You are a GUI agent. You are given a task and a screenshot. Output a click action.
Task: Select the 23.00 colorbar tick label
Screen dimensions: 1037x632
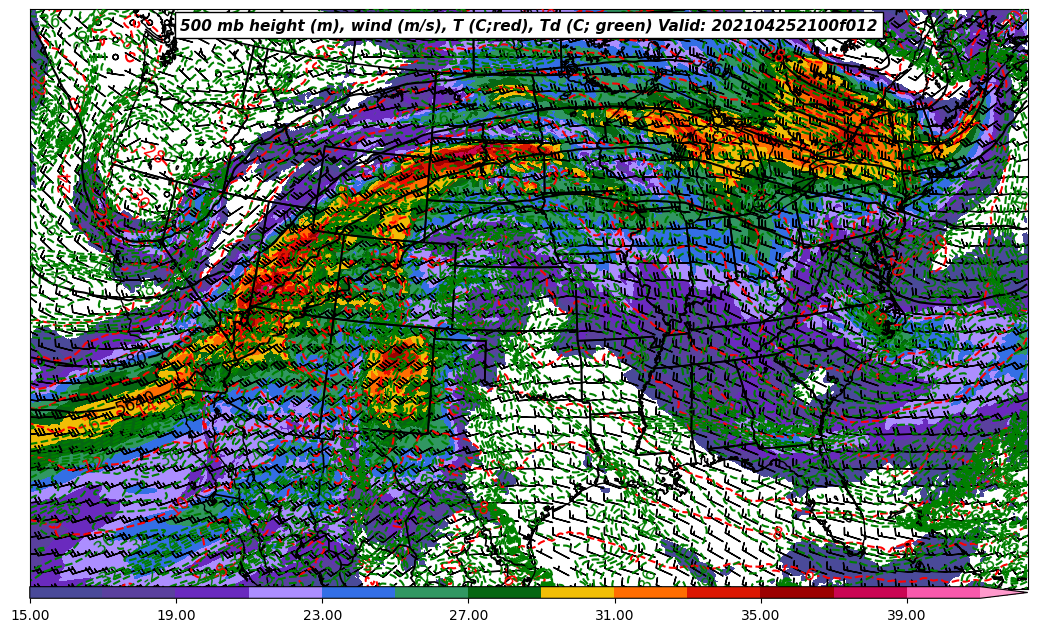click(x=322, y=616)
